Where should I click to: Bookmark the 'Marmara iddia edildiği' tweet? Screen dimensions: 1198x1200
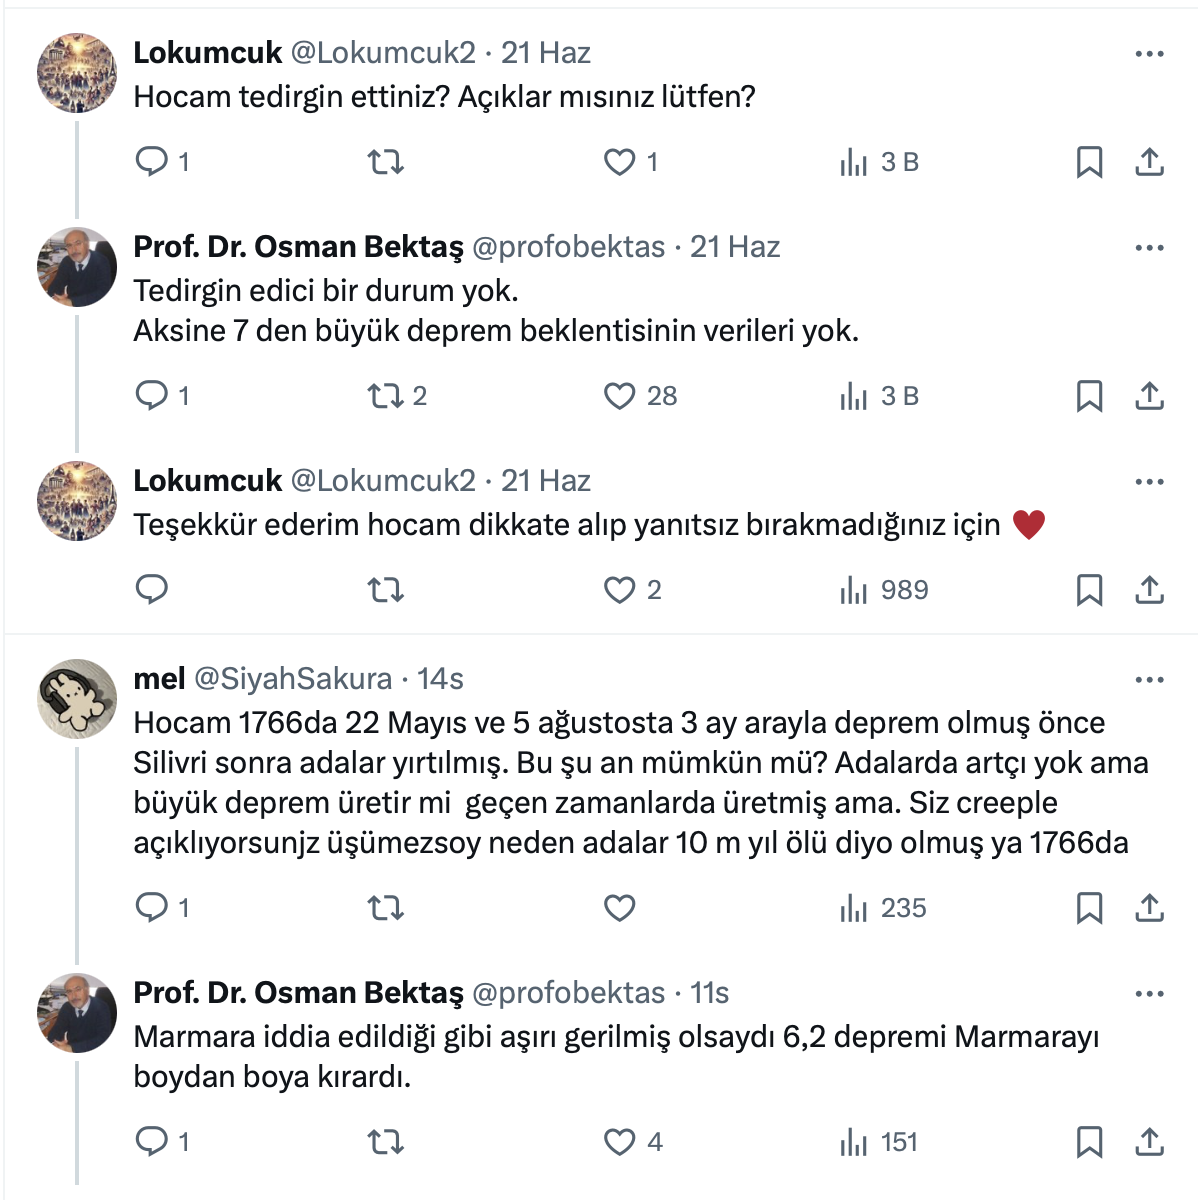(x=1089, y=1142)
